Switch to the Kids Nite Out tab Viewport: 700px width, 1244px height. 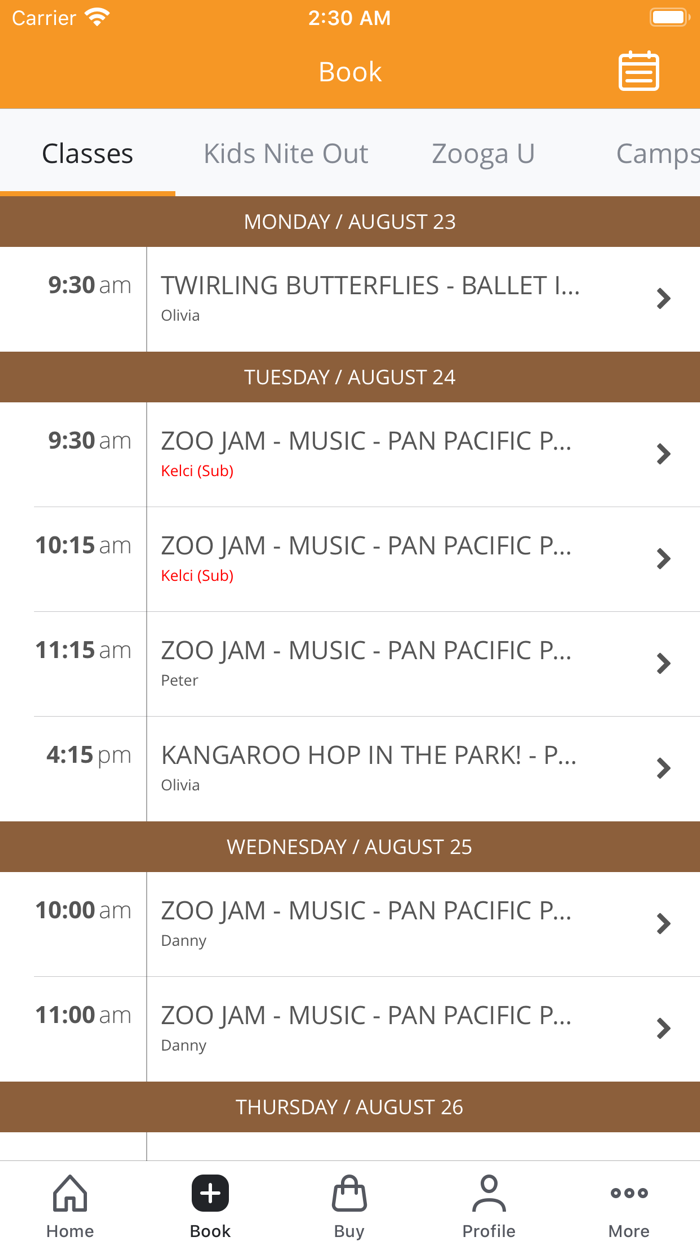[x=285, y=153]
